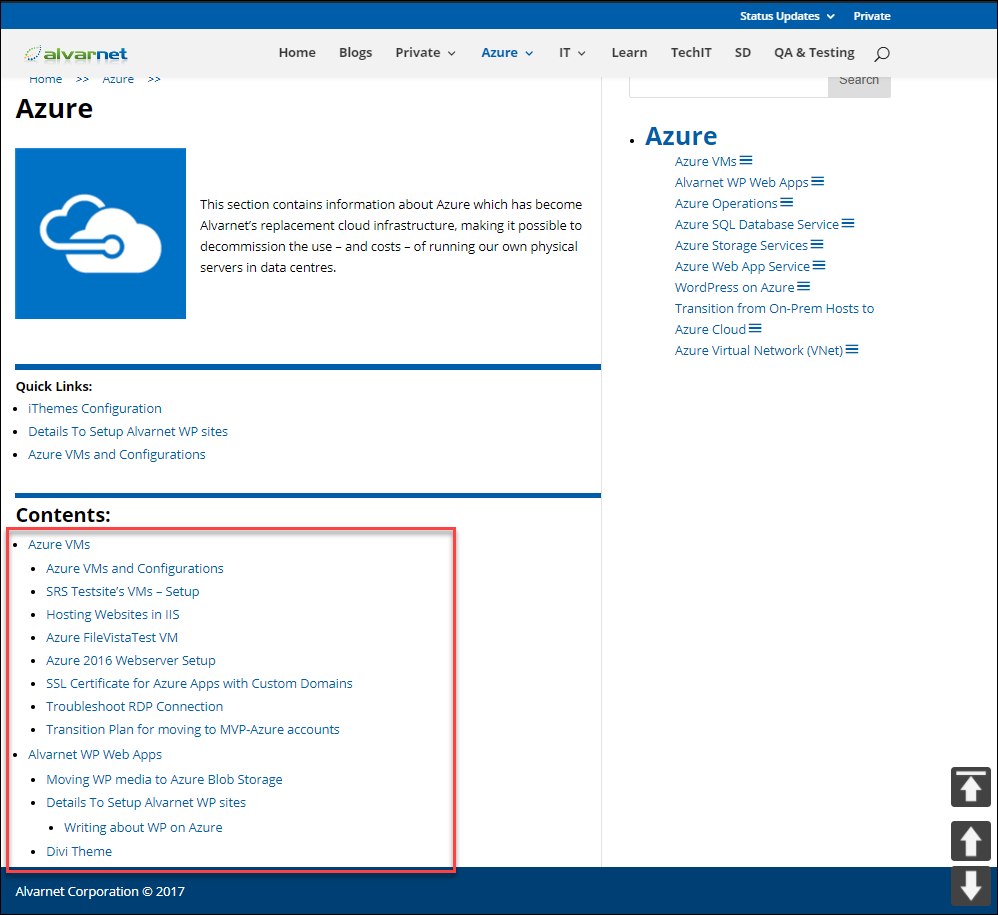This screenshot has width=998, height=915.
Task: Open iThemes Configuration quick link
Action: [x=95, y=409]
